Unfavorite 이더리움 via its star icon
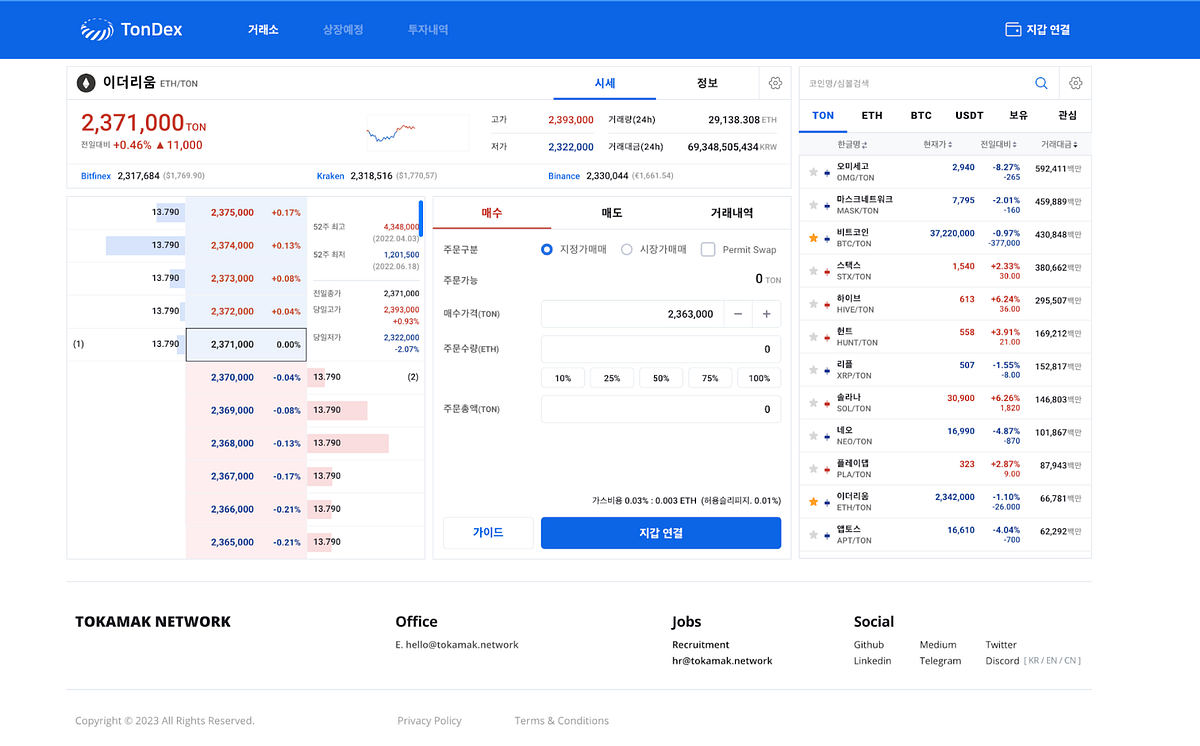The width and height of the screenshot is (1200, 746). point(813,502)
